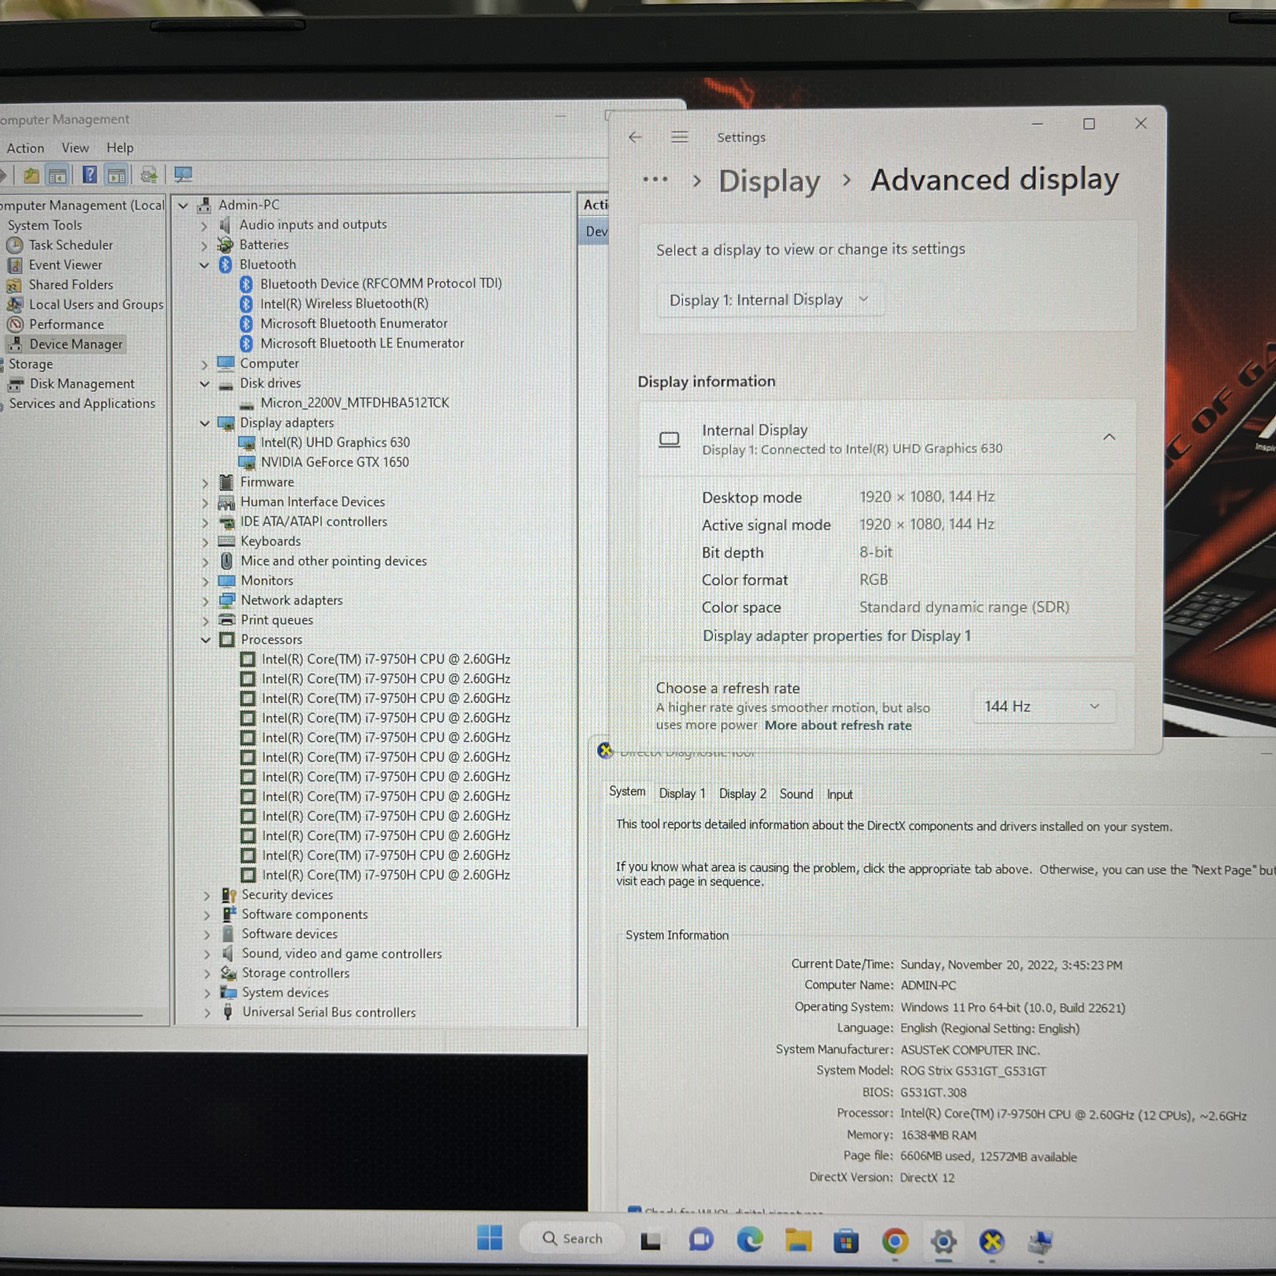
Task: Select Services and Applications node
Action: coord(82,404)
